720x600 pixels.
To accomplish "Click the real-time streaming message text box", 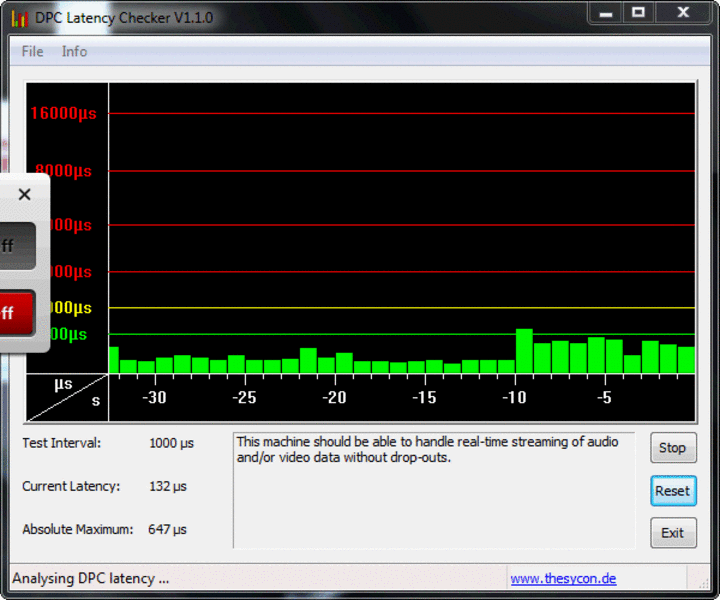I will pyautogui.click(x=434, y=490).
